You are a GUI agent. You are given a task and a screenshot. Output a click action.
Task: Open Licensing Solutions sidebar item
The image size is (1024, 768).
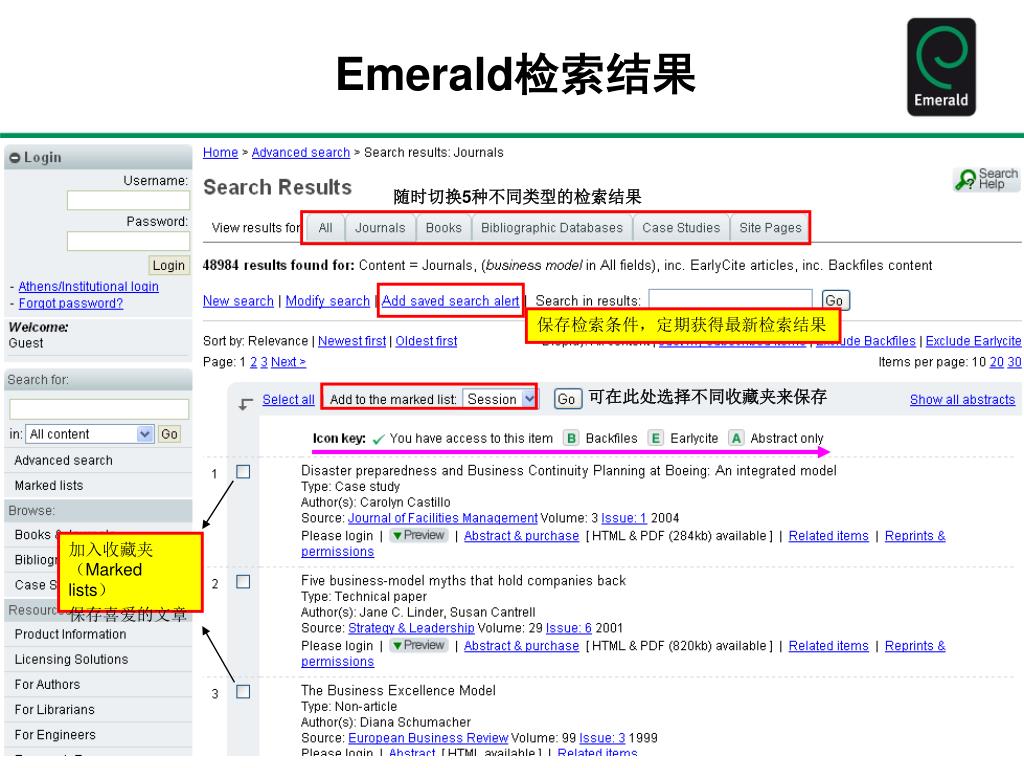71,659
